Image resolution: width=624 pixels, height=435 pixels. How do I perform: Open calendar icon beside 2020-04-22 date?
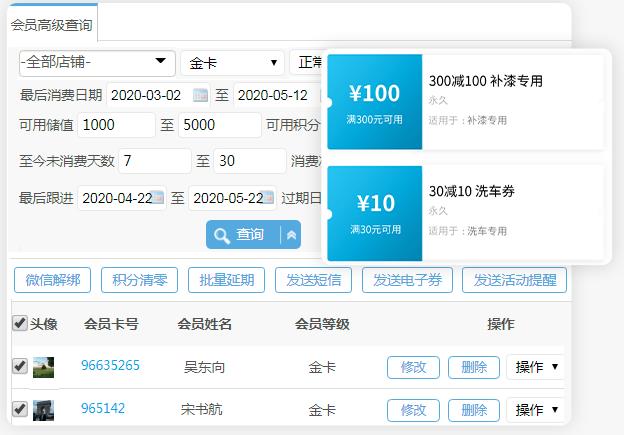158,197
